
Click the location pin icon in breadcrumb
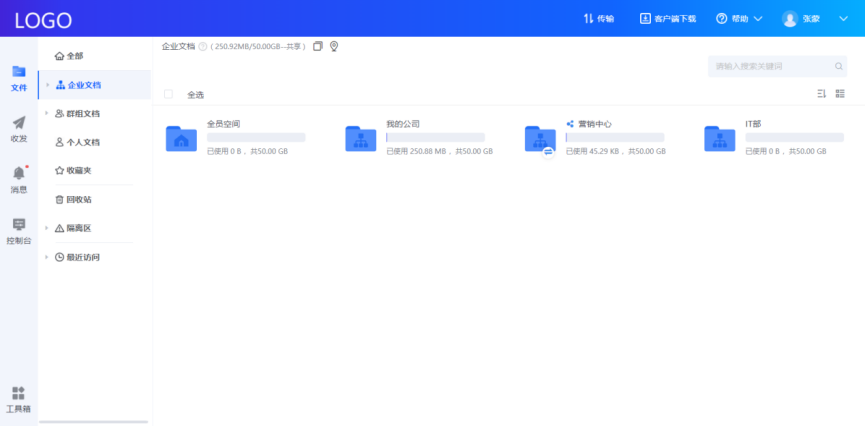tap(334, 46)
